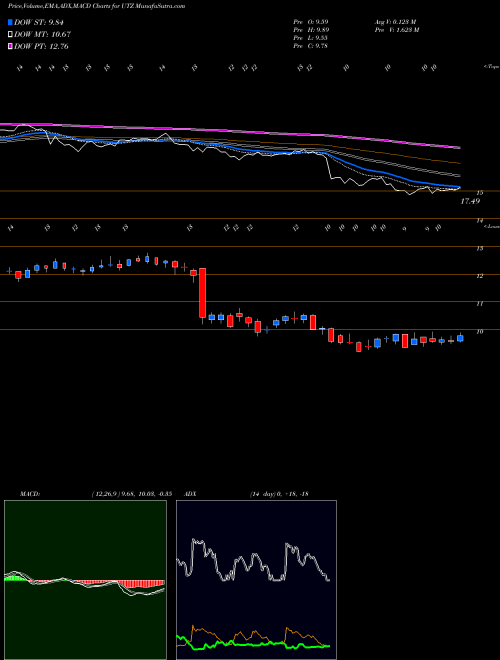The image size is (500, 660).
Task: Click the last blue candlestick on the right
Action: pos(460,338)
